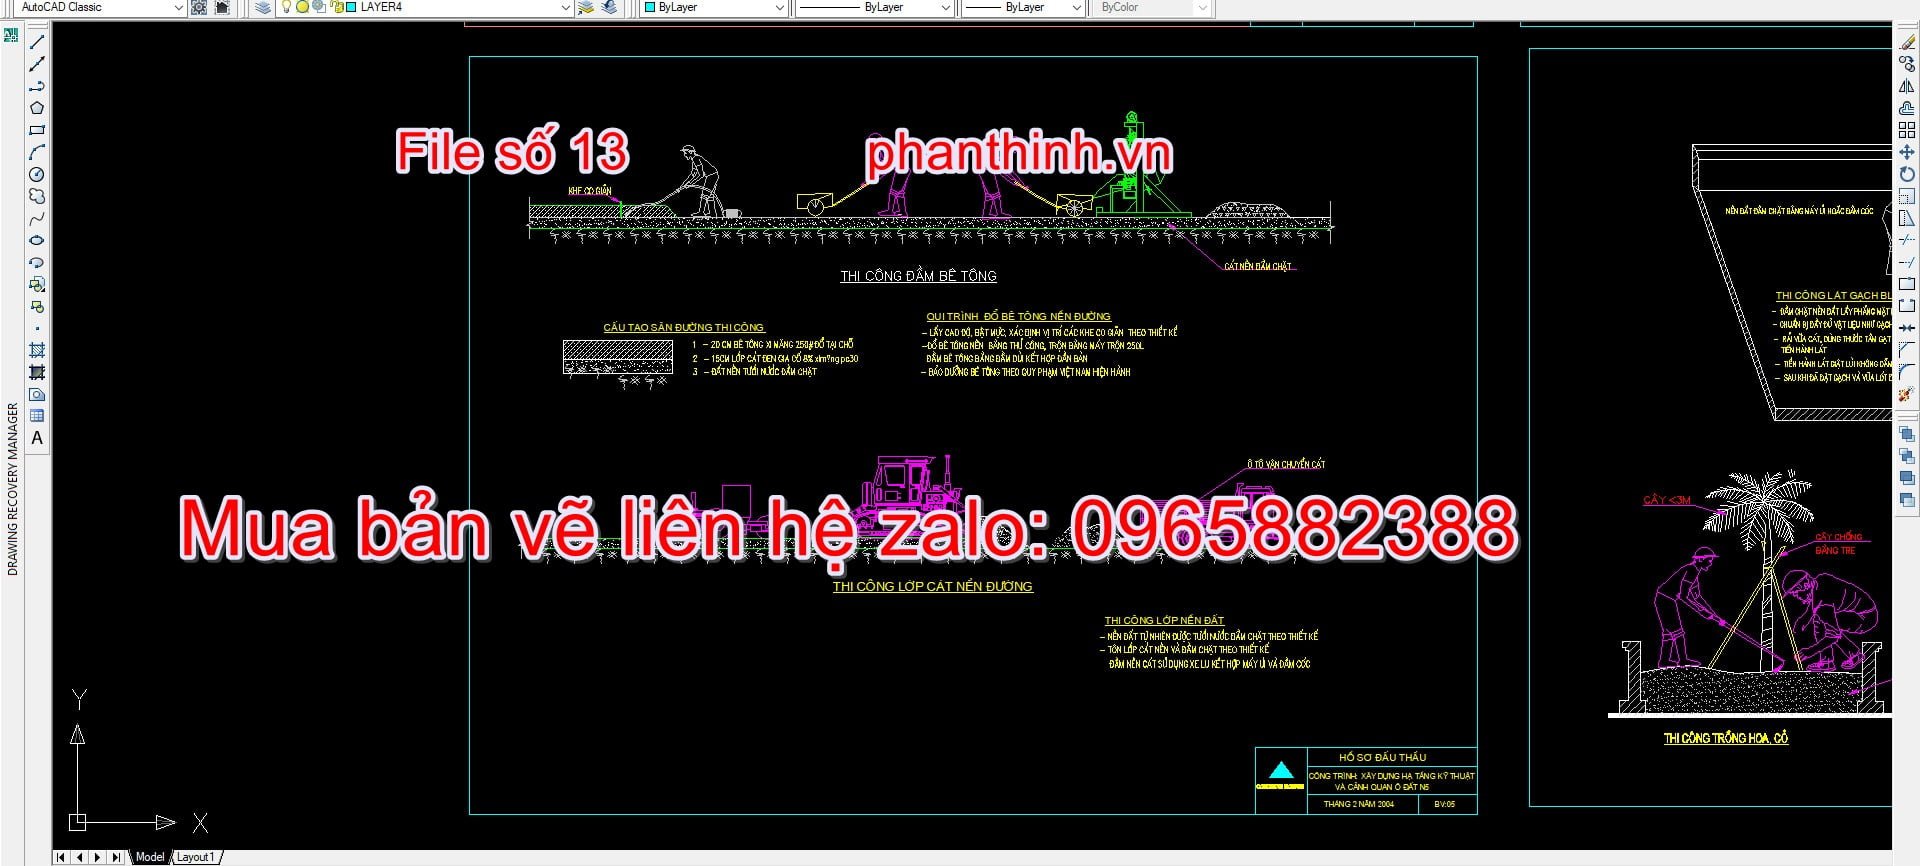Select the Break at Point tool
This screenshot has width=1920, height=866.
tap(1907, 284)
